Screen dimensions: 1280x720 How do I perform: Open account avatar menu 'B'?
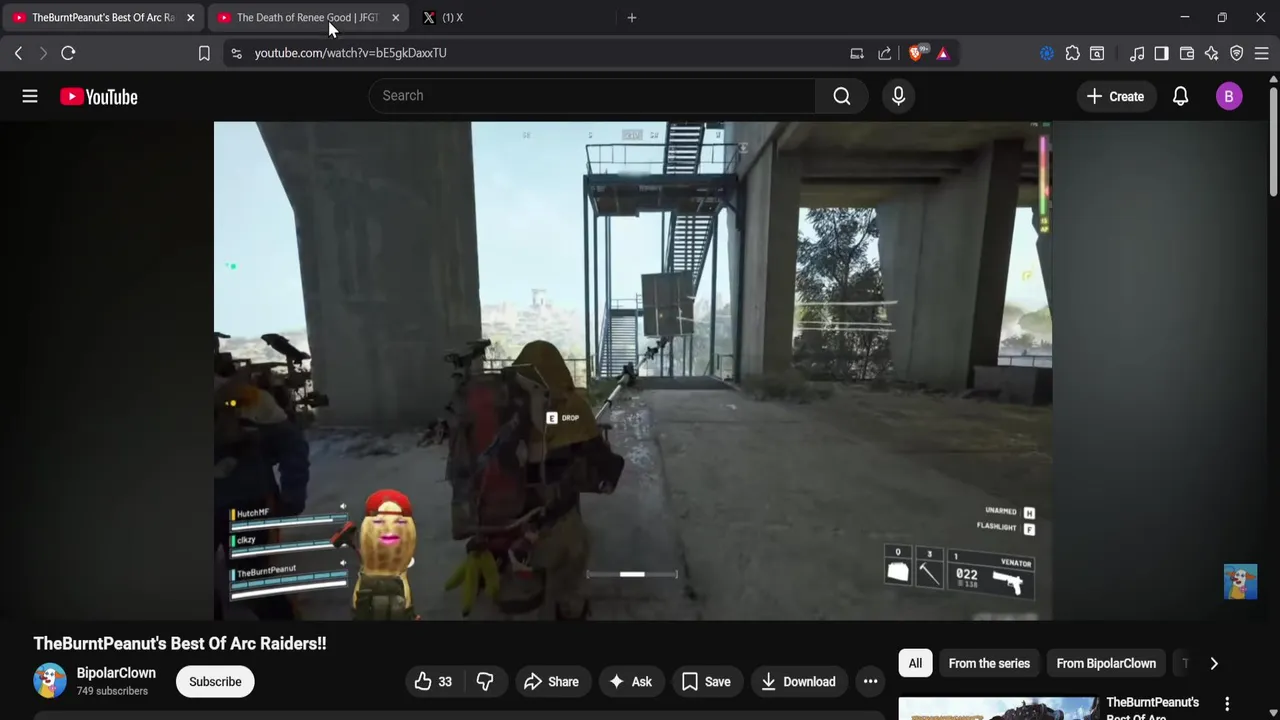1229,96
